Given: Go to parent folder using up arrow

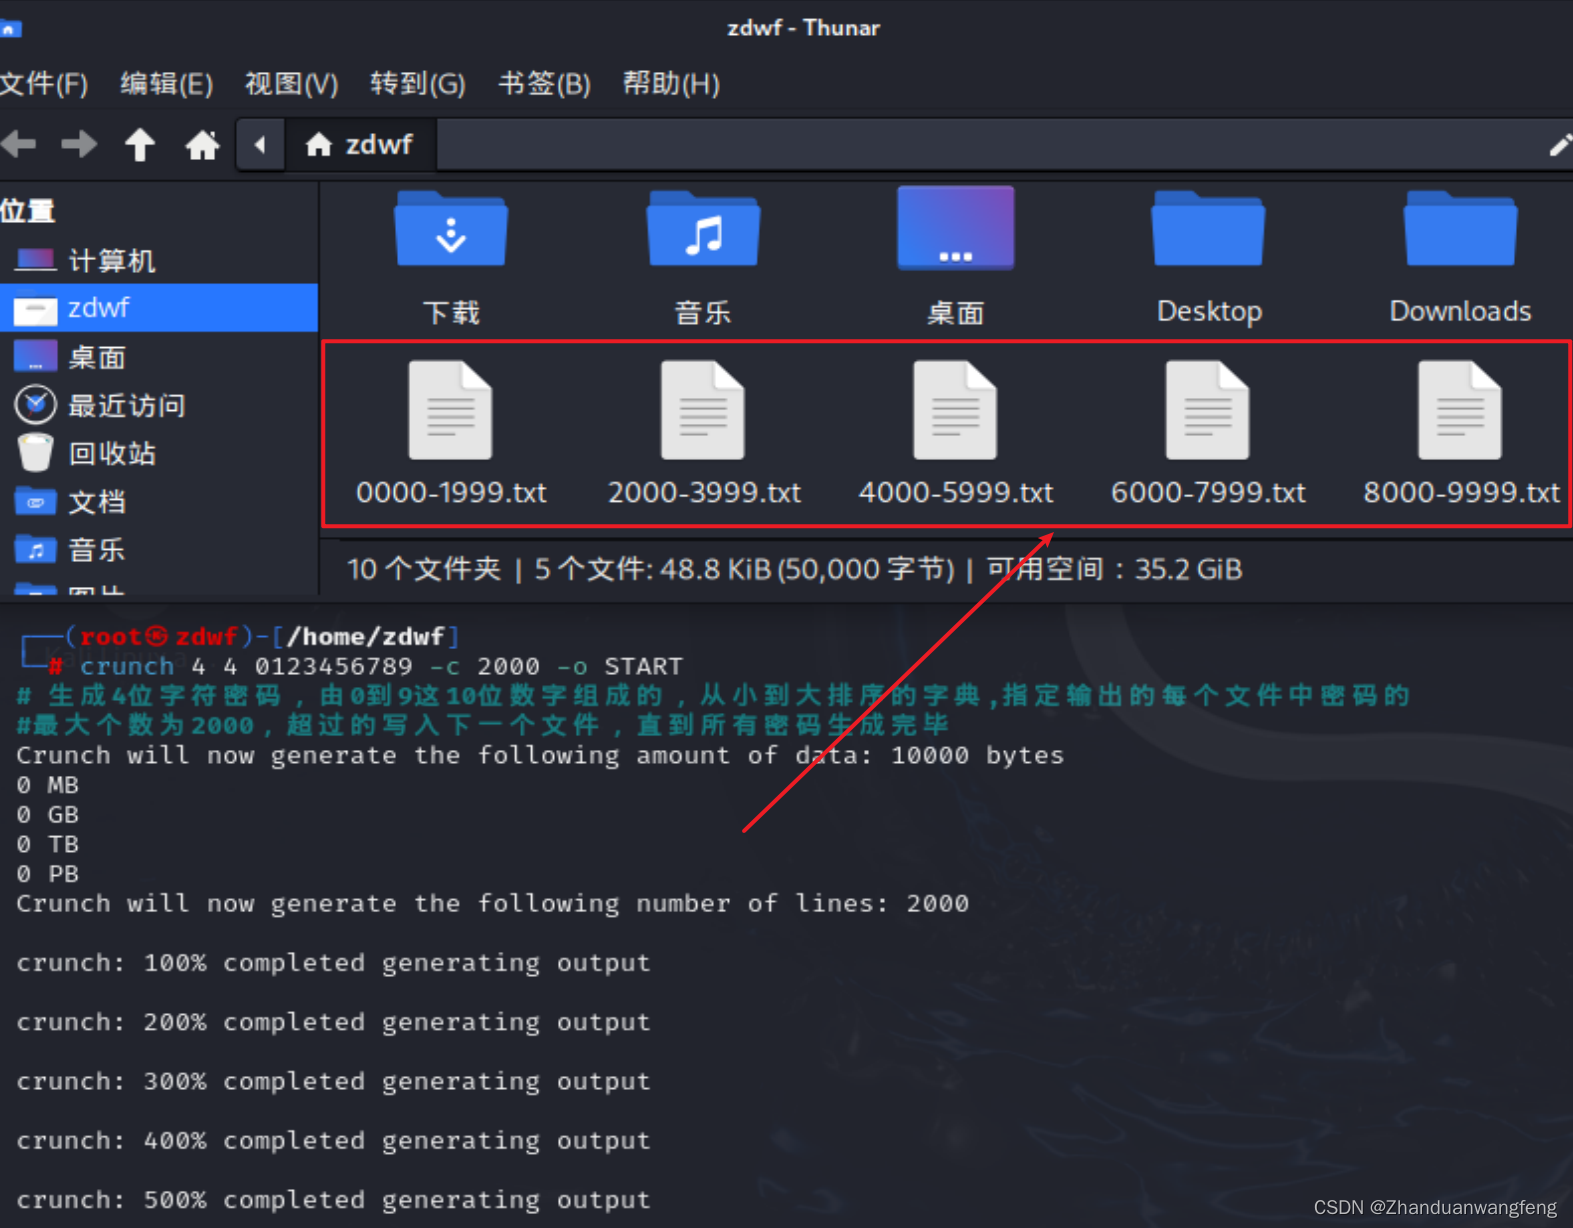Looking at the screenshot, I should click(x=140, y=145).
